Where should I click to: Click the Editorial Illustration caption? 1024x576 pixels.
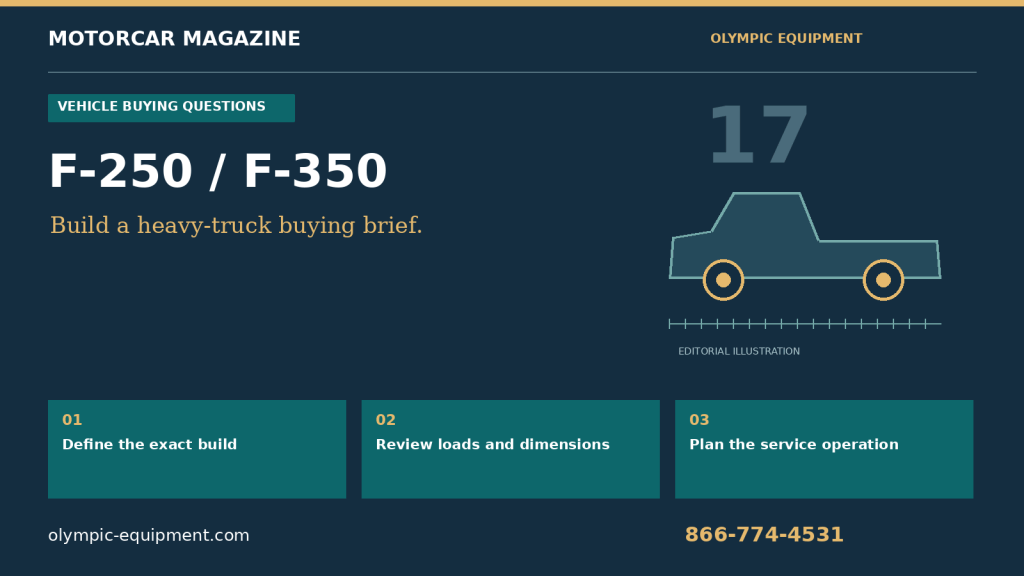click(739, 351)
